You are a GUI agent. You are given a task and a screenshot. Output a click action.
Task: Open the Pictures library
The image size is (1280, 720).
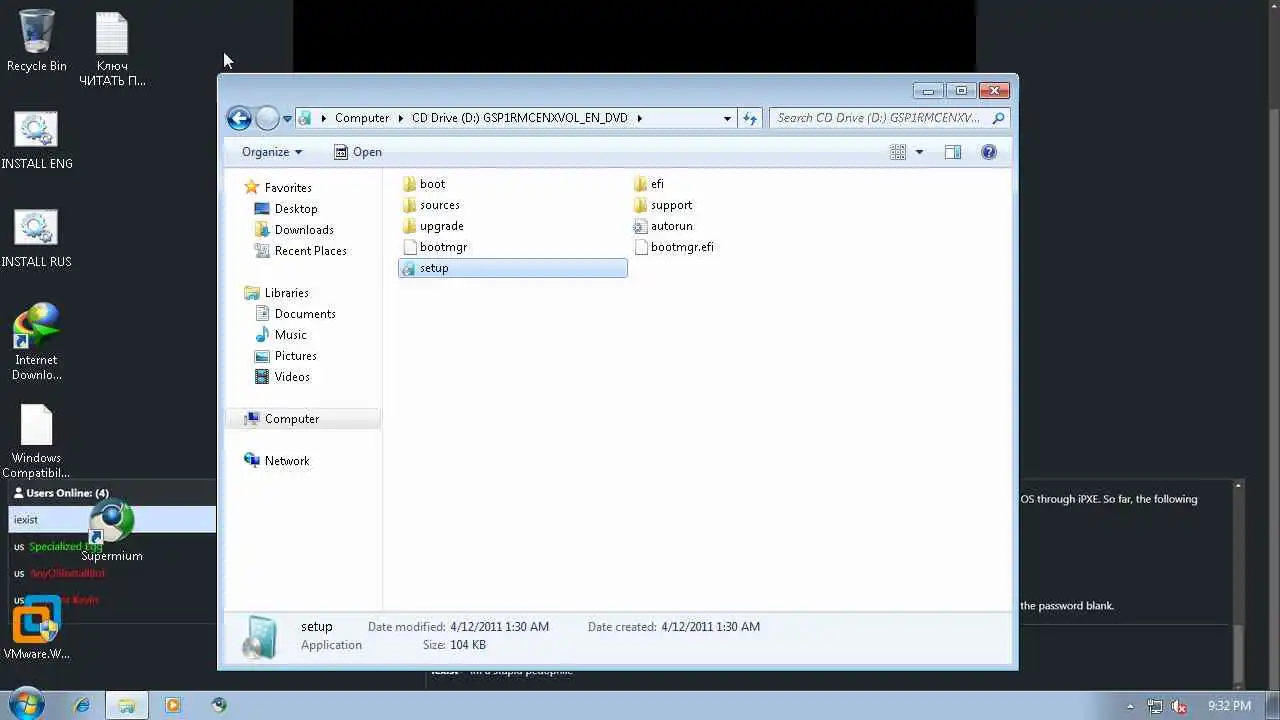[285, 356]
